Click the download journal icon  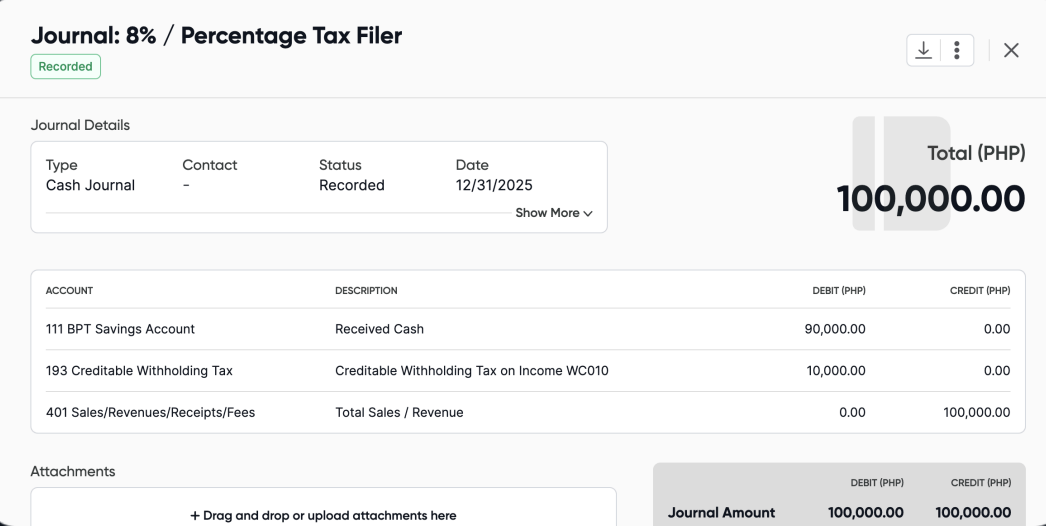(924, 50)
